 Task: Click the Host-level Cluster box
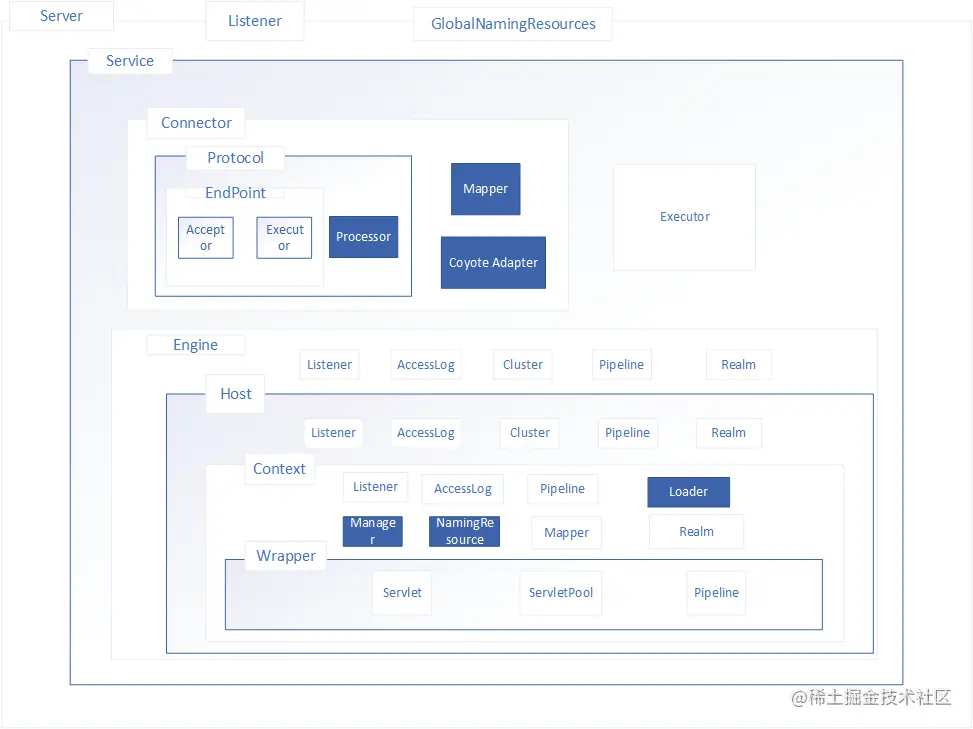(x=529, y=433)
